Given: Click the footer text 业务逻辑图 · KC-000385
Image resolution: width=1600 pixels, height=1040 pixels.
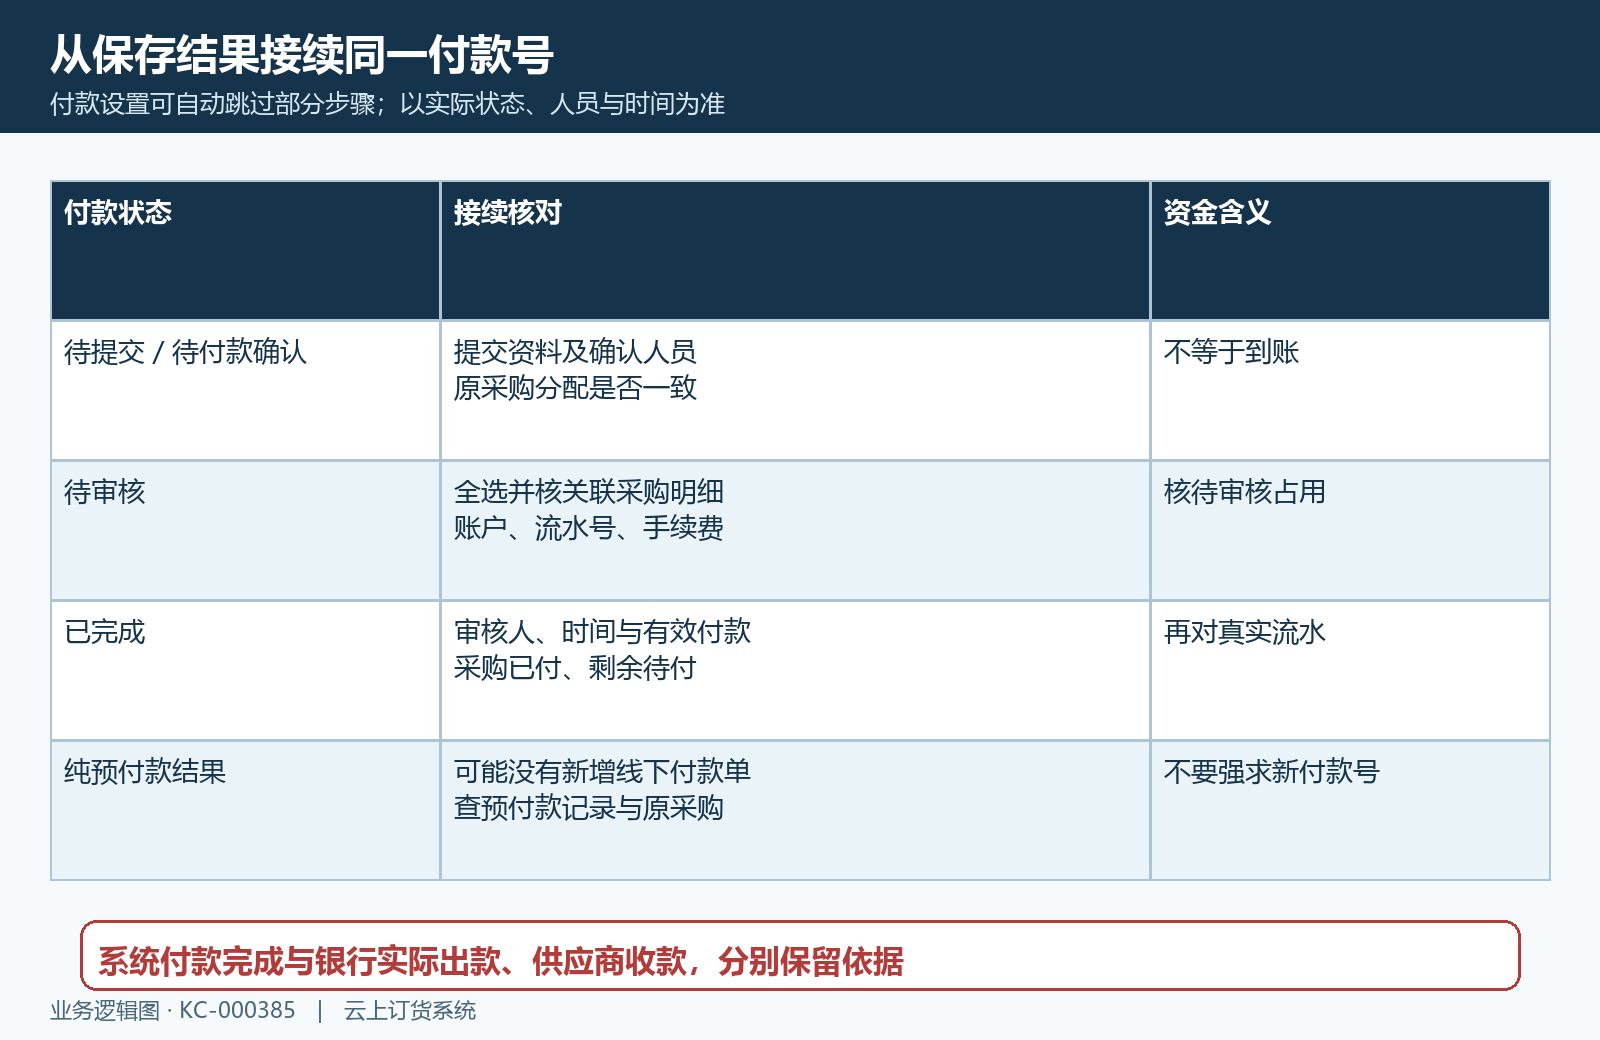Looking at the screenshot, I should [173, 1011].
